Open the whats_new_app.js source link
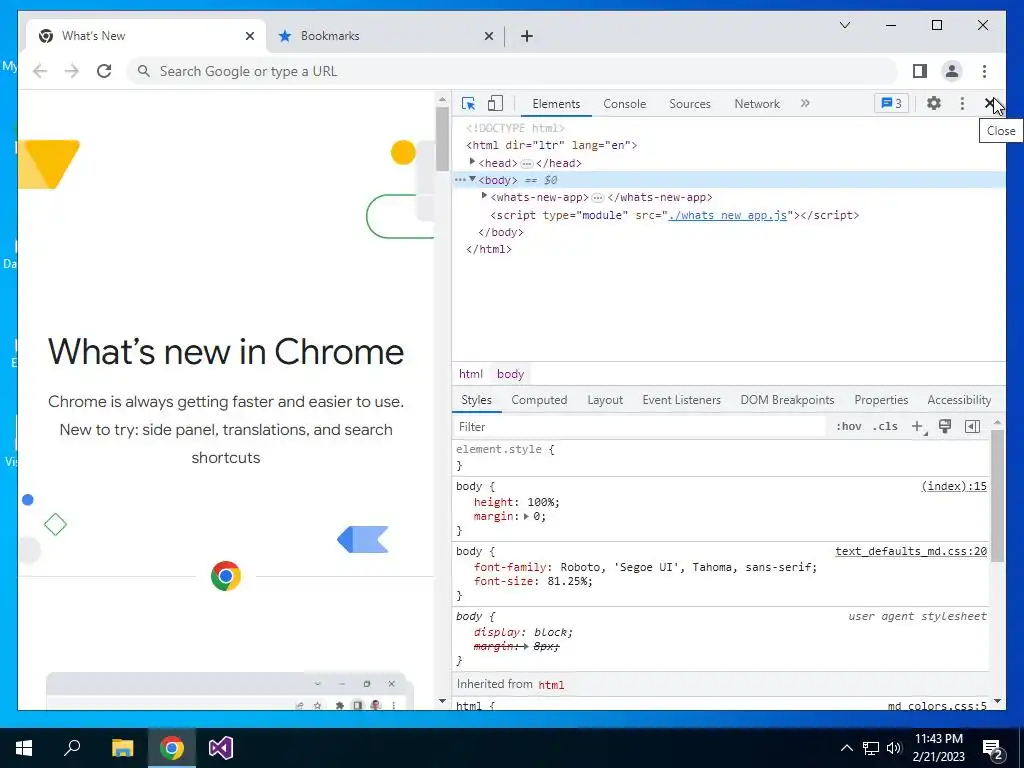The height and width of the screenshot is (768, 1024). click(x=728, y=215)
